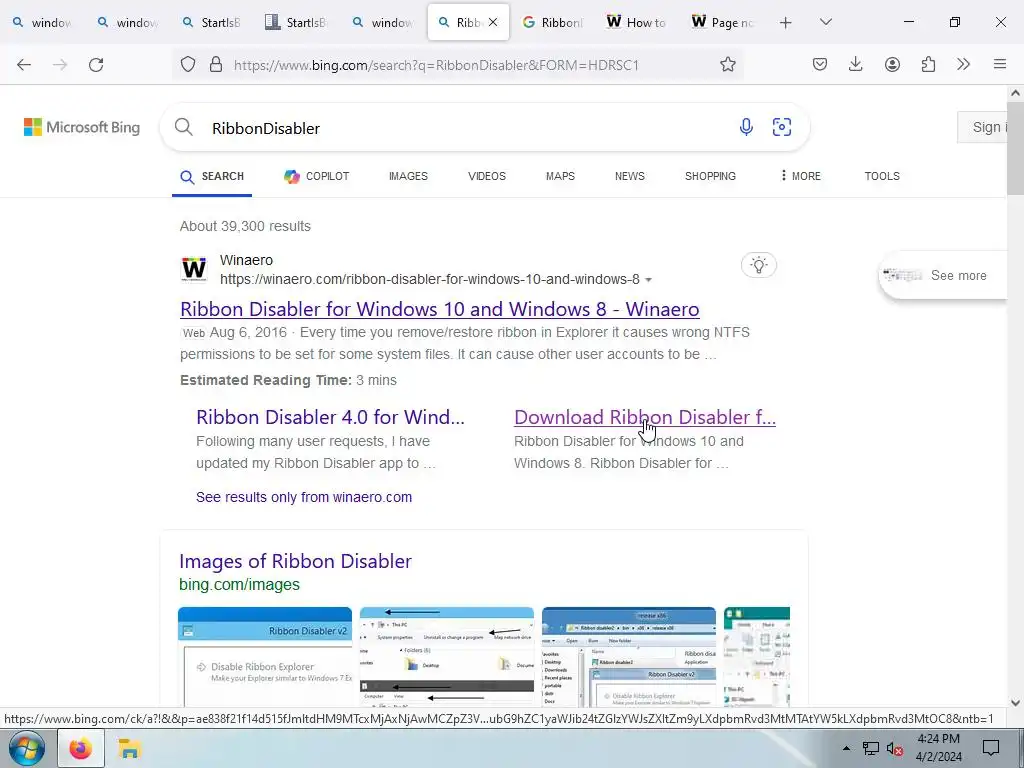This screenshot has width=1024, height=768.
Task: Switch to Copilot tab
Action: pyautogui.click(x=317, y=176)
